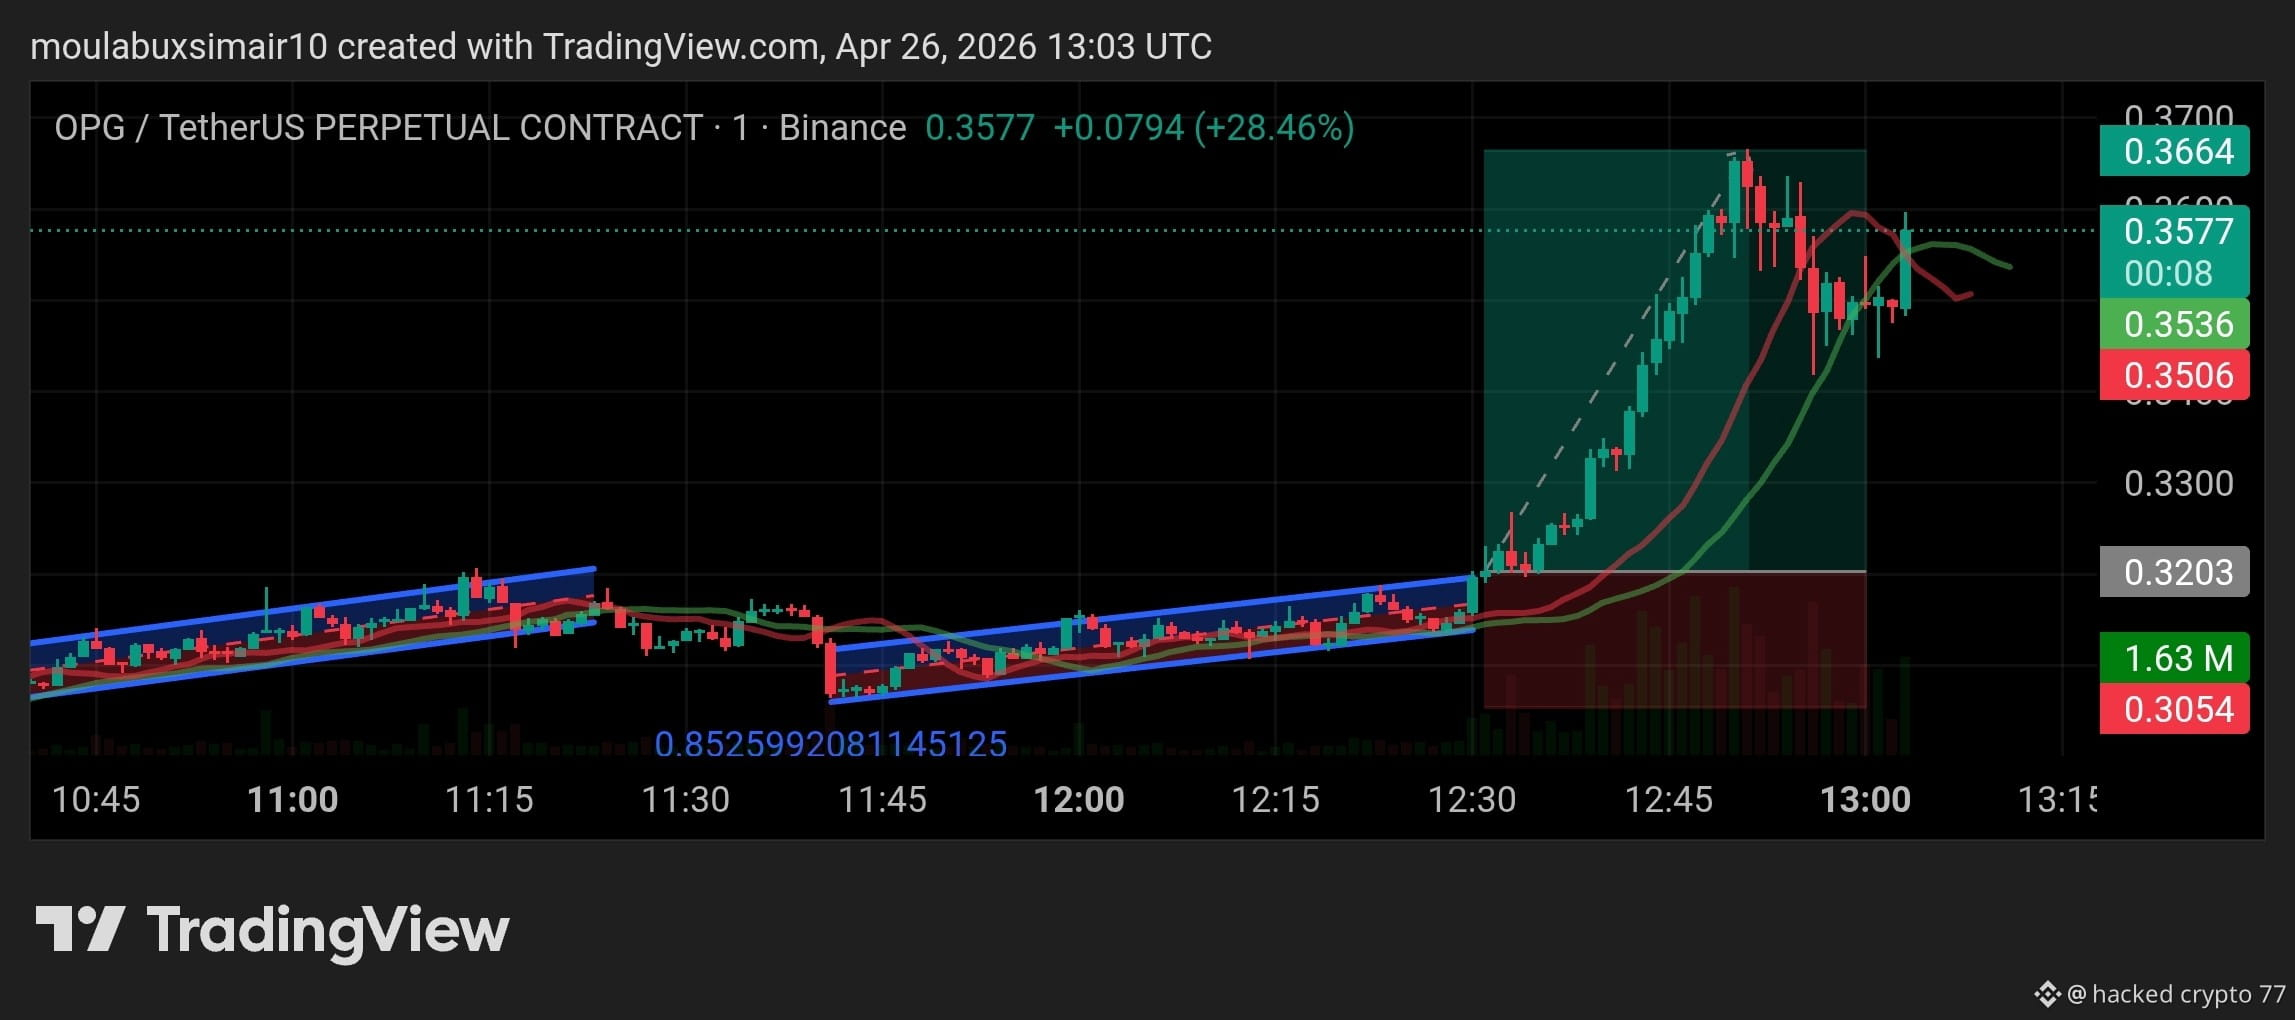Open the TradingView wordmark link

point(328,931)
